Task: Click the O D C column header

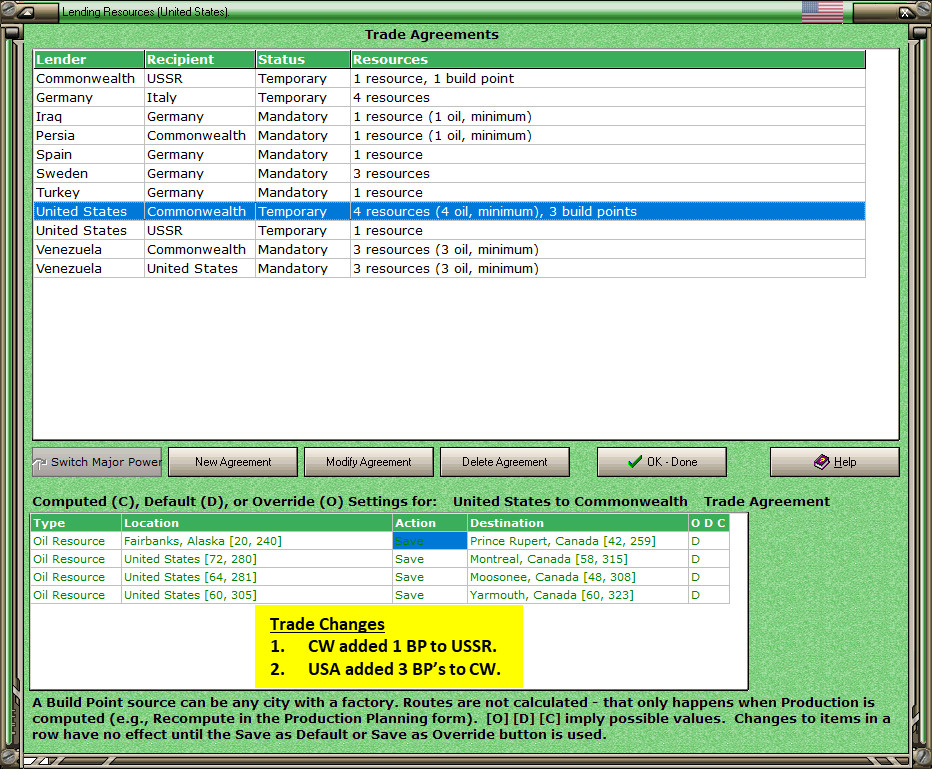Action: click(709, 523)
